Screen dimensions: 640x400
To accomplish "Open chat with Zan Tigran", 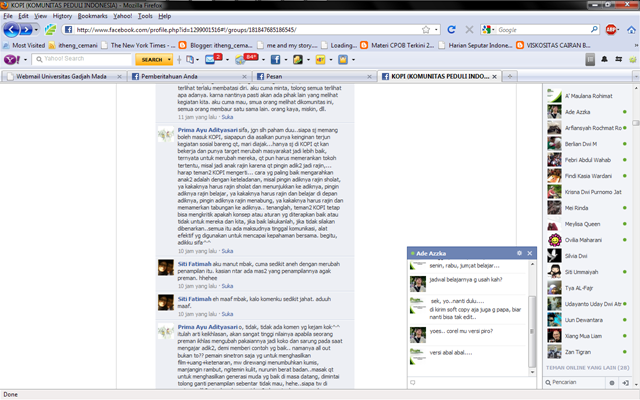I will point(587,352).
